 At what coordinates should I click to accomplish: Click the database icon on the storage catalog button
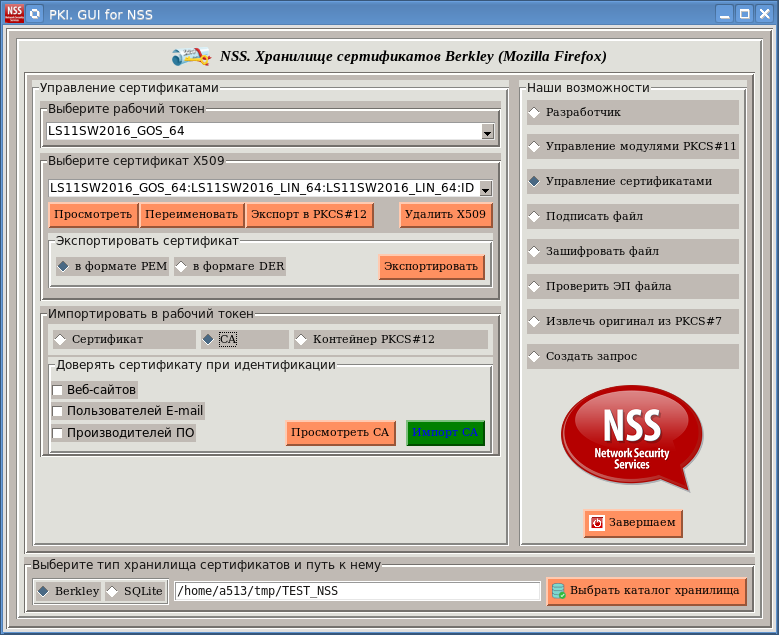pos(558,591)
